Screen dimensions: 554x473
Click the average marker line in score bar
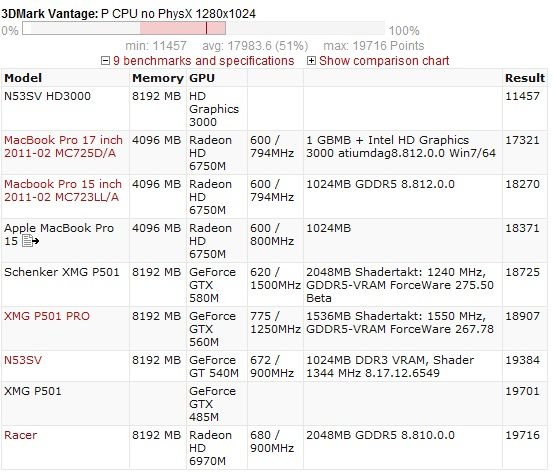pyautogui.click(x=206, y=28)
